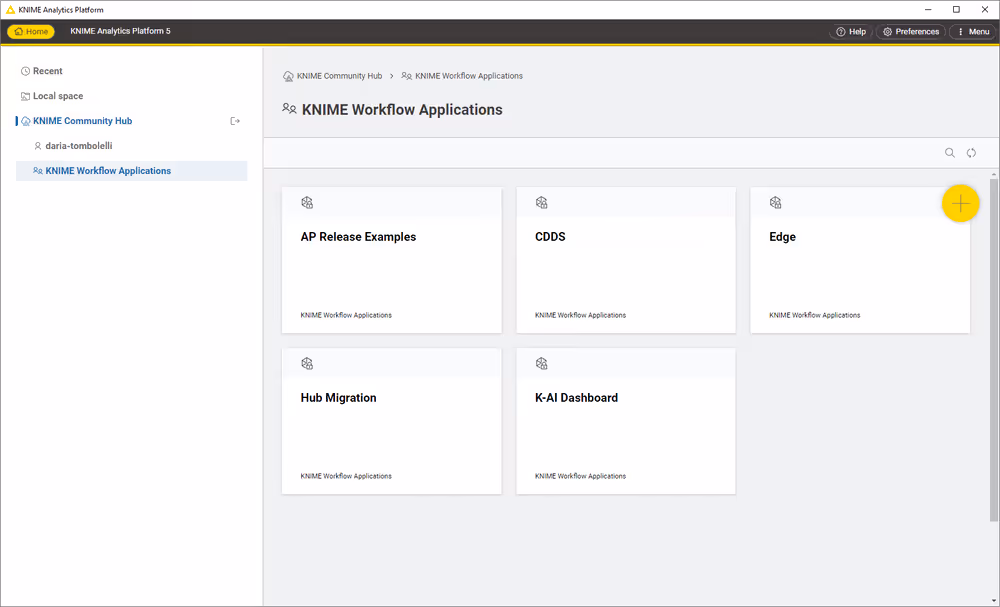Switch to the KNIME Analytics Platform 5 tab
Viewport: 1000px width, 607px height.
[120, 31]
